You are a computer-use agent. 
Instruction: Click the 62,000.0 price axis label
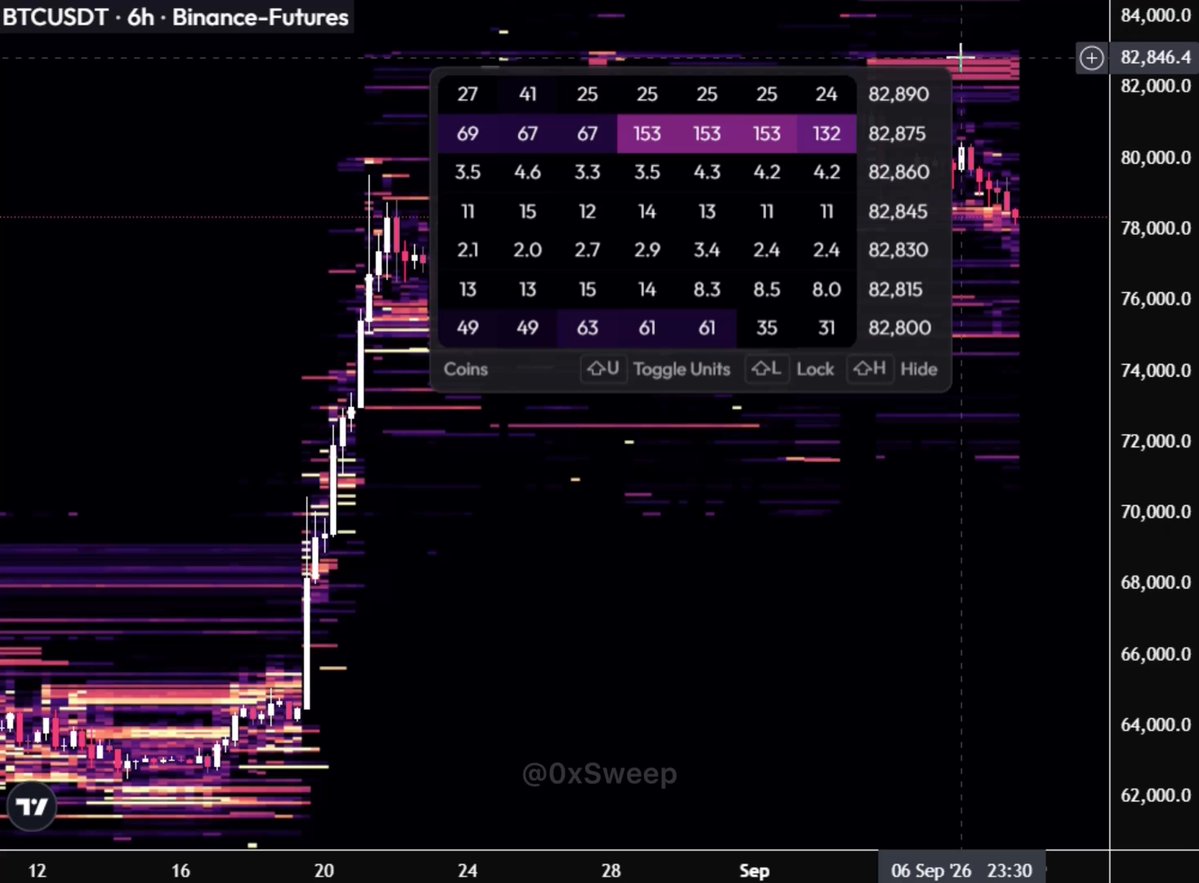[x=1155, y=795]
